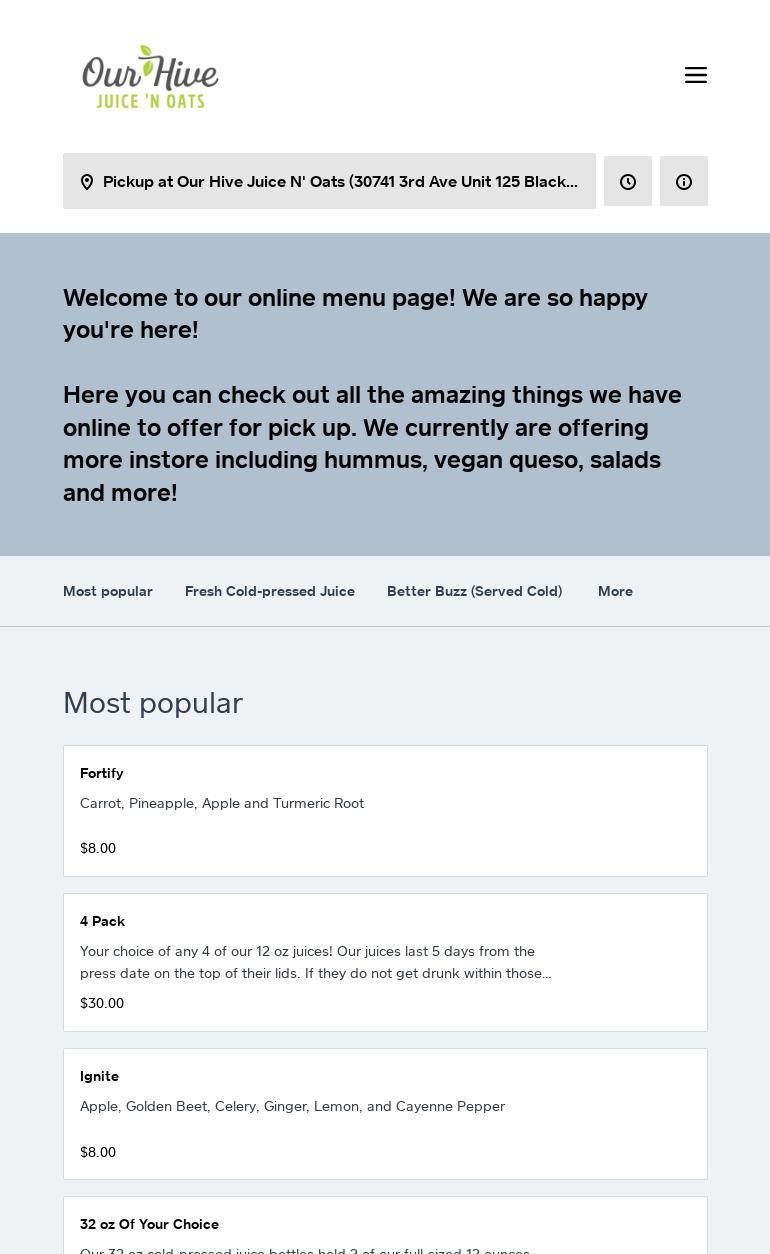This screenshot has width=770, height=1254.
Task: Click the Ignite item title
Action: pos(100,1077)
